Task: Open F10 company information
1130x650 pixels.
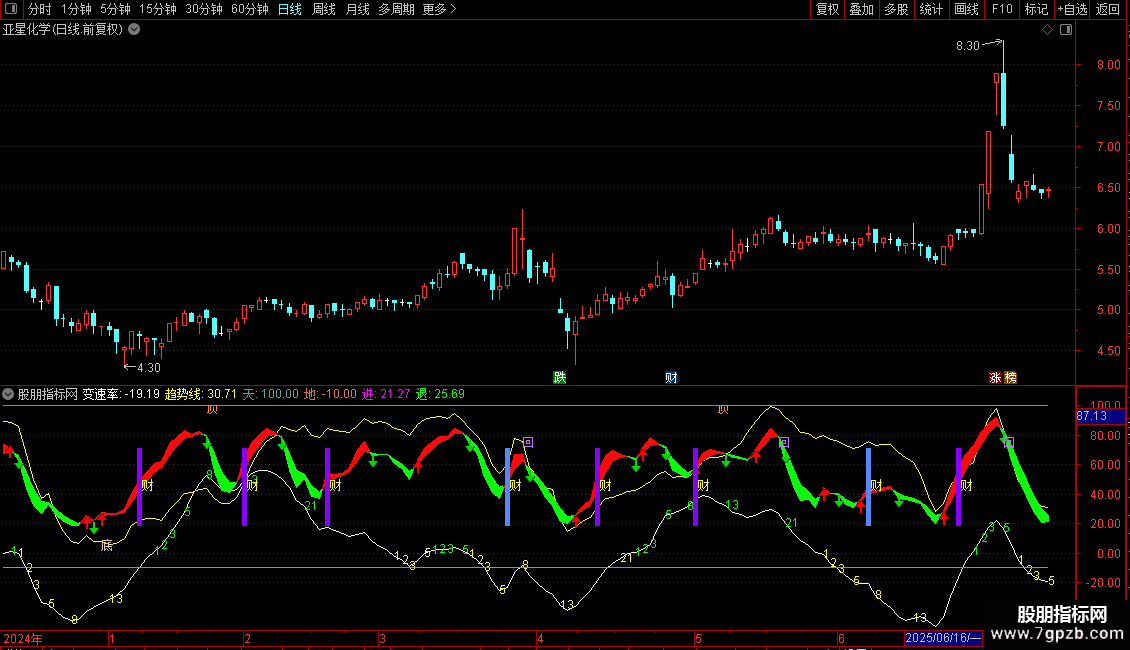Action: coord(1002,9)
